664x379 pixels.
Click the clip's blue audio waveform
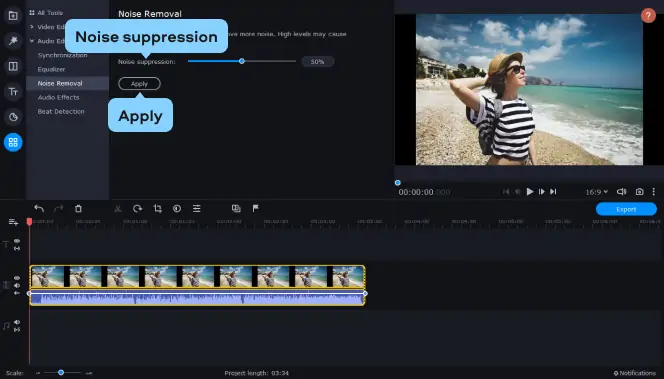(197, 298)
